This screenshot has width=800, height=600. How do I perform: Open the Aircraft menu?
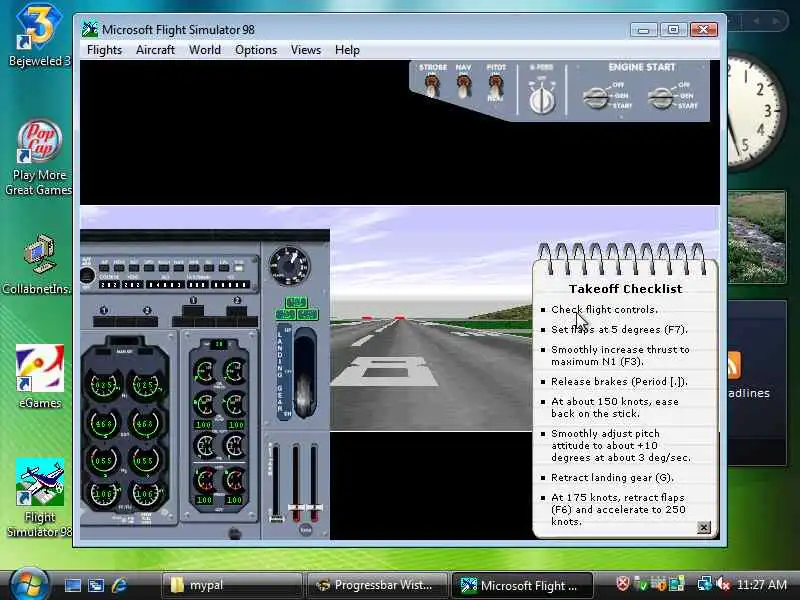pos(155,50)
